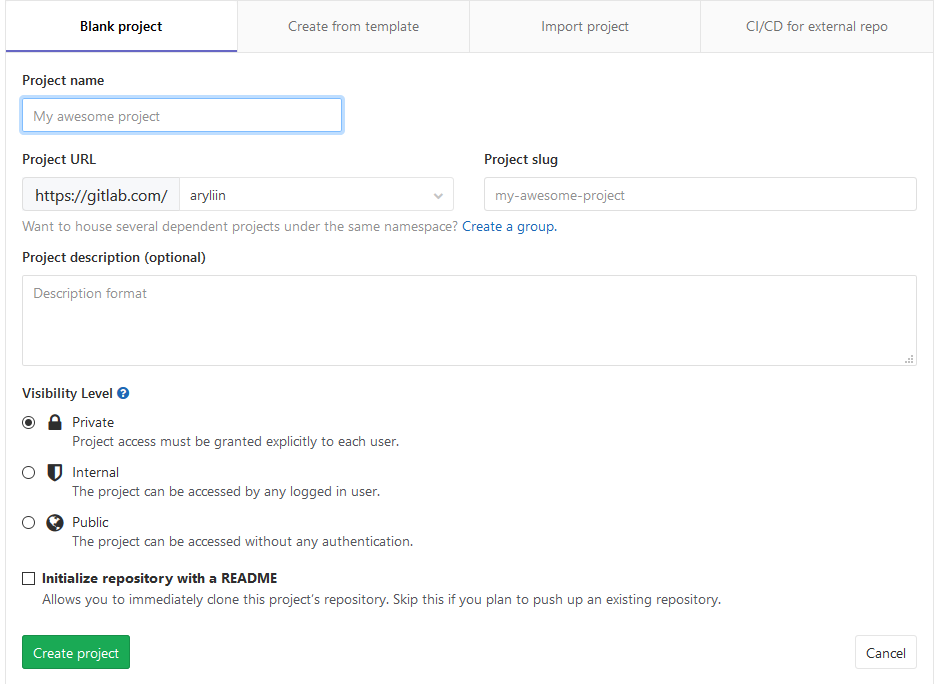Screen dimensions: 942x684
Task: Open the aryliin namespace dropdown
Action: tap(317, 194)
